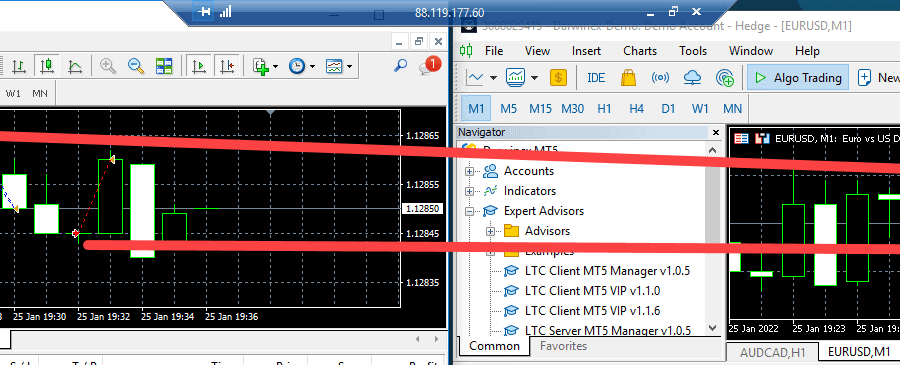Open Window menu in MetaTrader 5
The image size is (900, 365).
click(x=751, y=51)
